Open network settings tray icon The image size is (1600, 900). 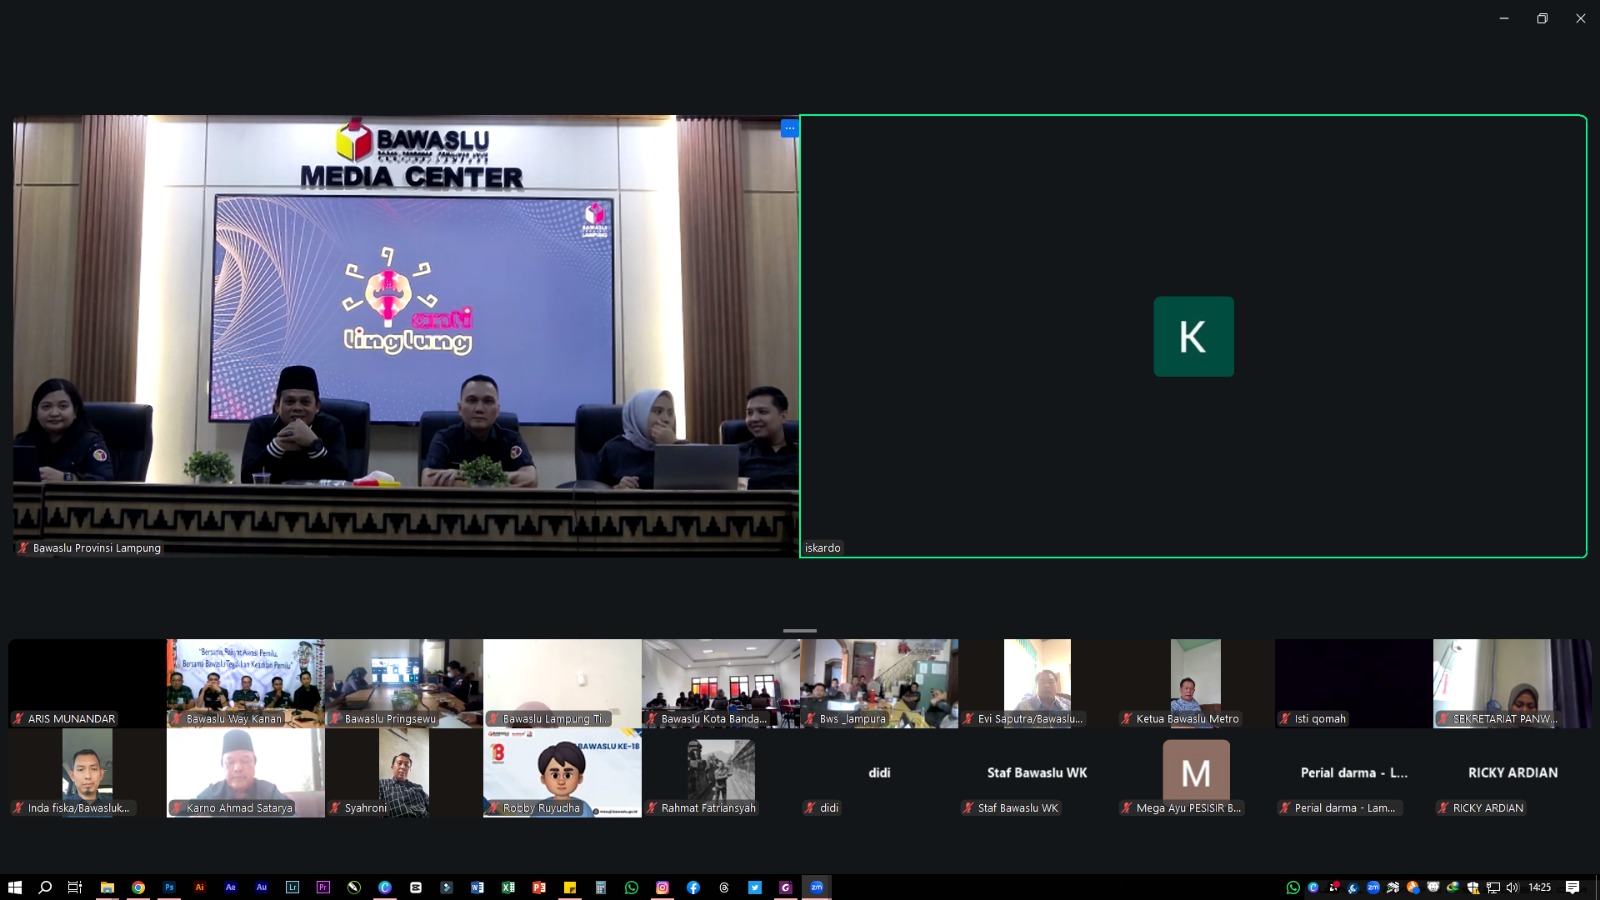click(x=1493, y=887)
